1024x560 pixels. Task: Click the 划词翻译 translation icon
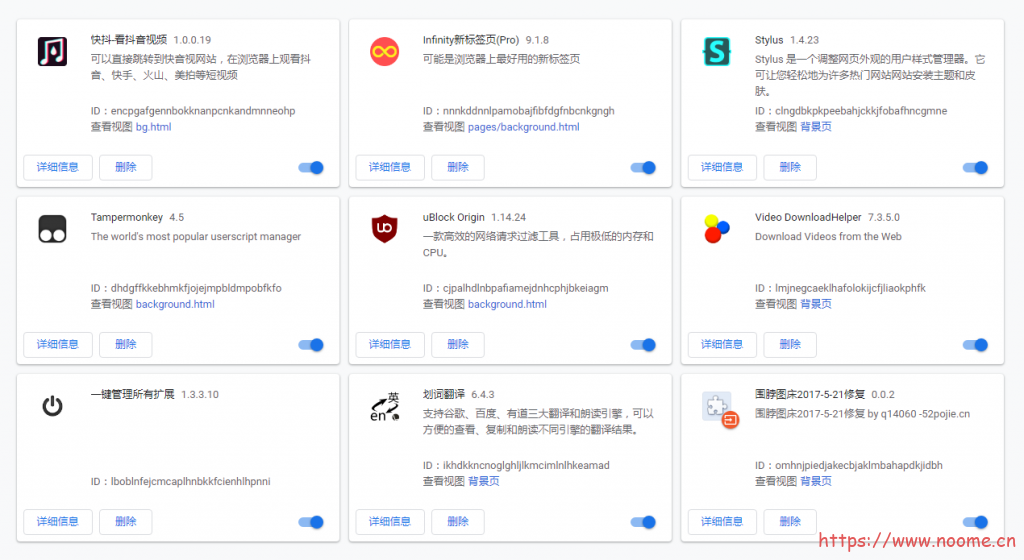(385, 407)
